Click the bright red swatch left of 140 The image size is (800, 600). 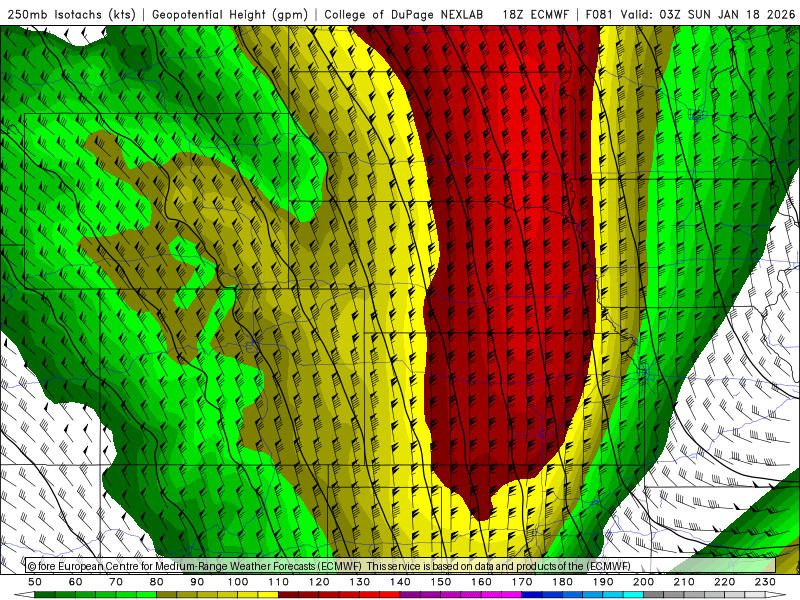tap(390, 595)
